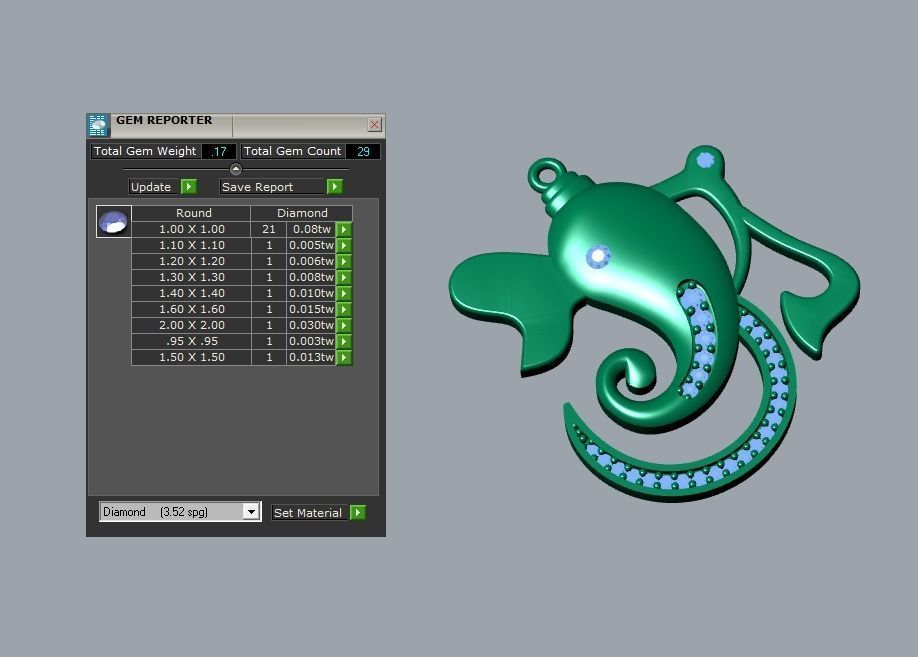Close the Gem Reporter window
Image resolution: width=918 pixels, height=657 pixels.
375,125
